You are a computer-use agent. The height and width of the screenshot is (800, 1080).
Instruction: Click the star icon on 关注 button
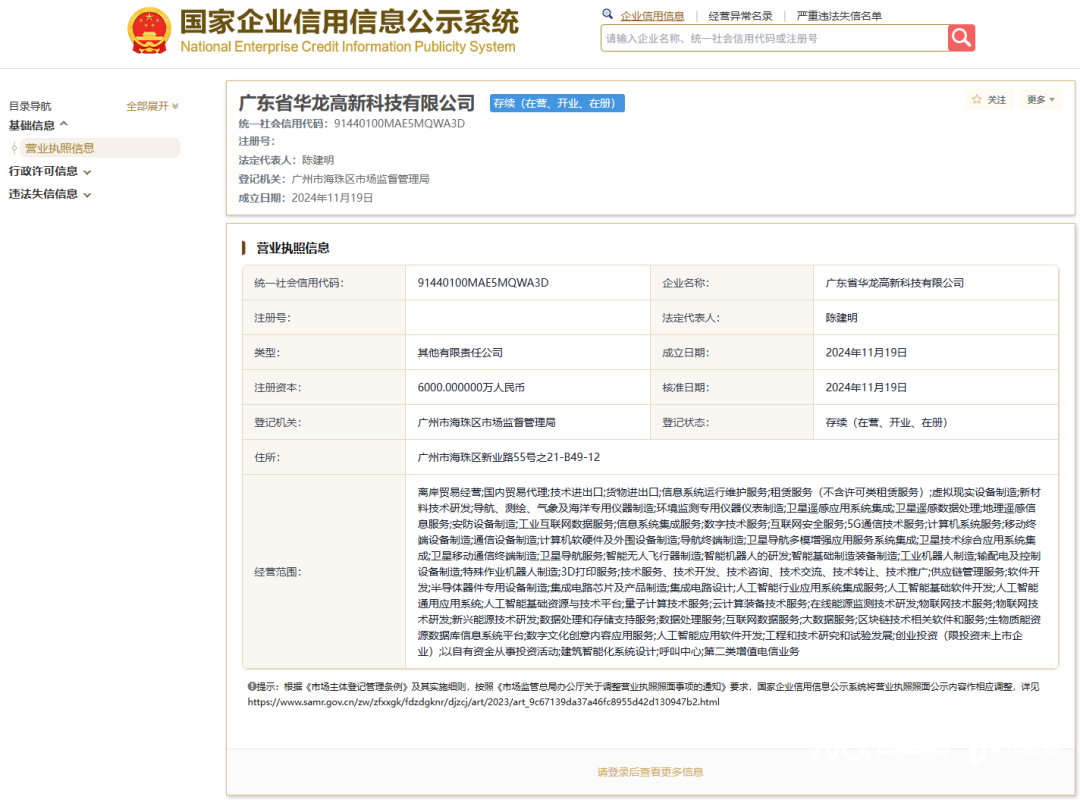click(x=976, y=100)
